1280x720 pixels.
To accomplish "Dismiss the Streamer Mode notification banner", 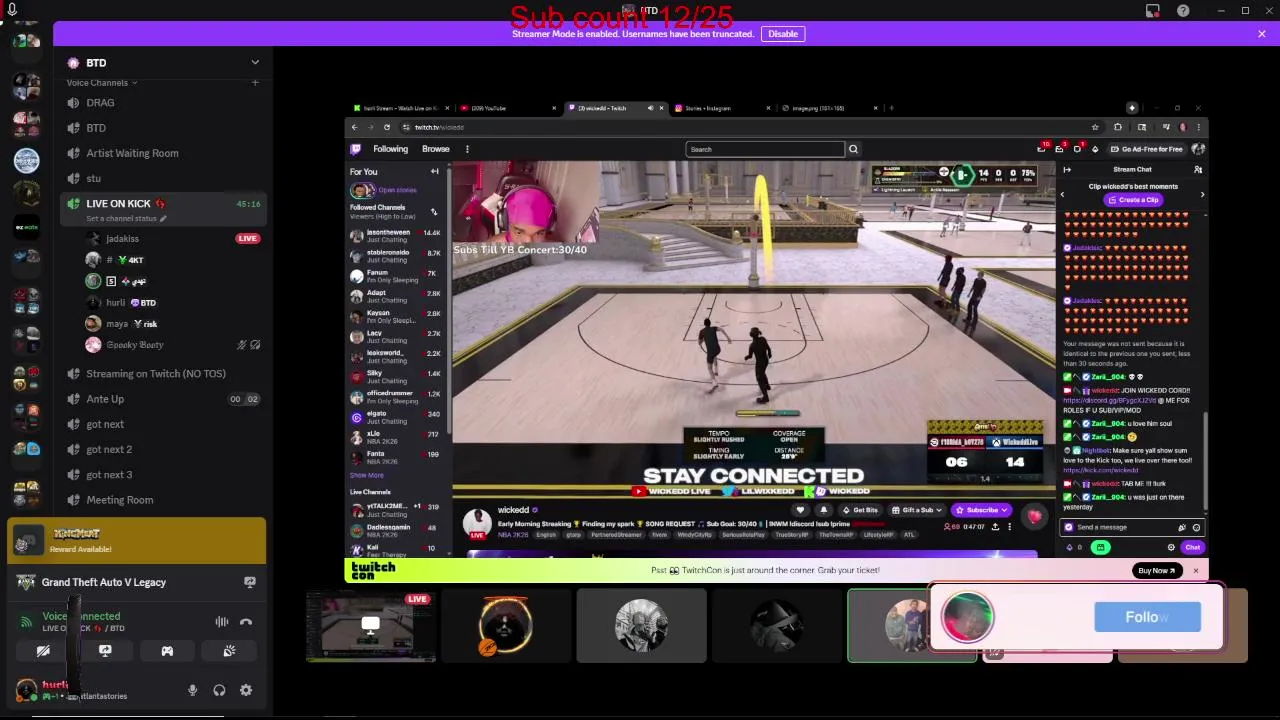I will (x=1262, y=34).
